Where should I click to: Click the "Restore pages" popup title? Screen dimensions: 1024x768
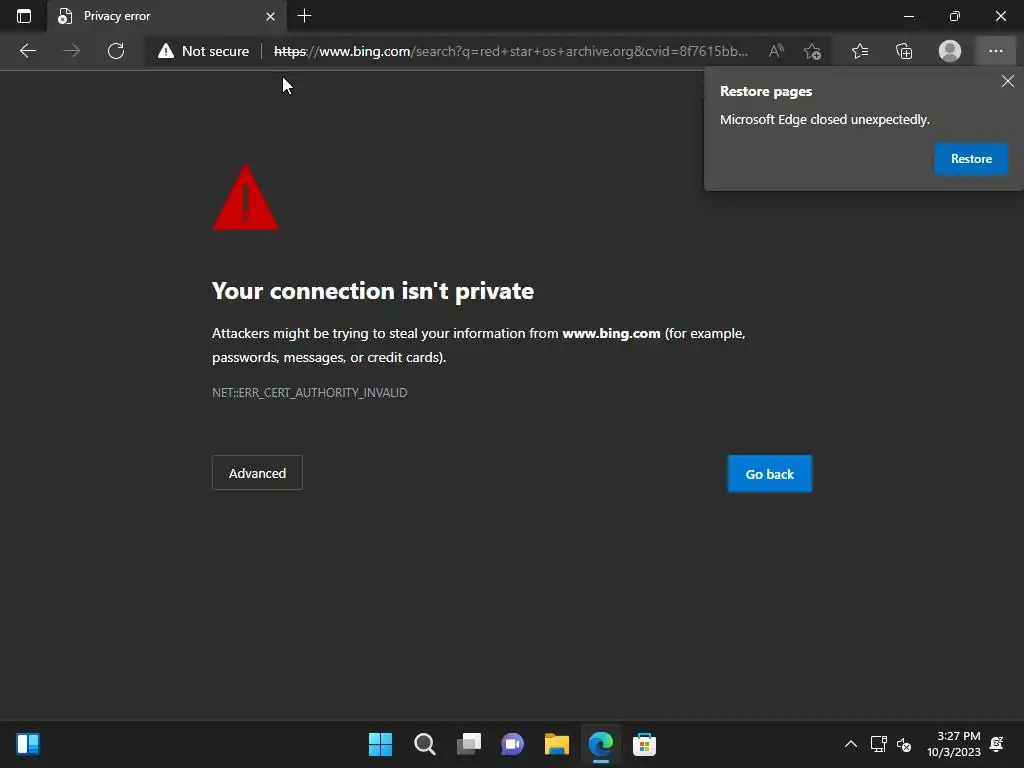pyautogui.click(x=766, y=91)
